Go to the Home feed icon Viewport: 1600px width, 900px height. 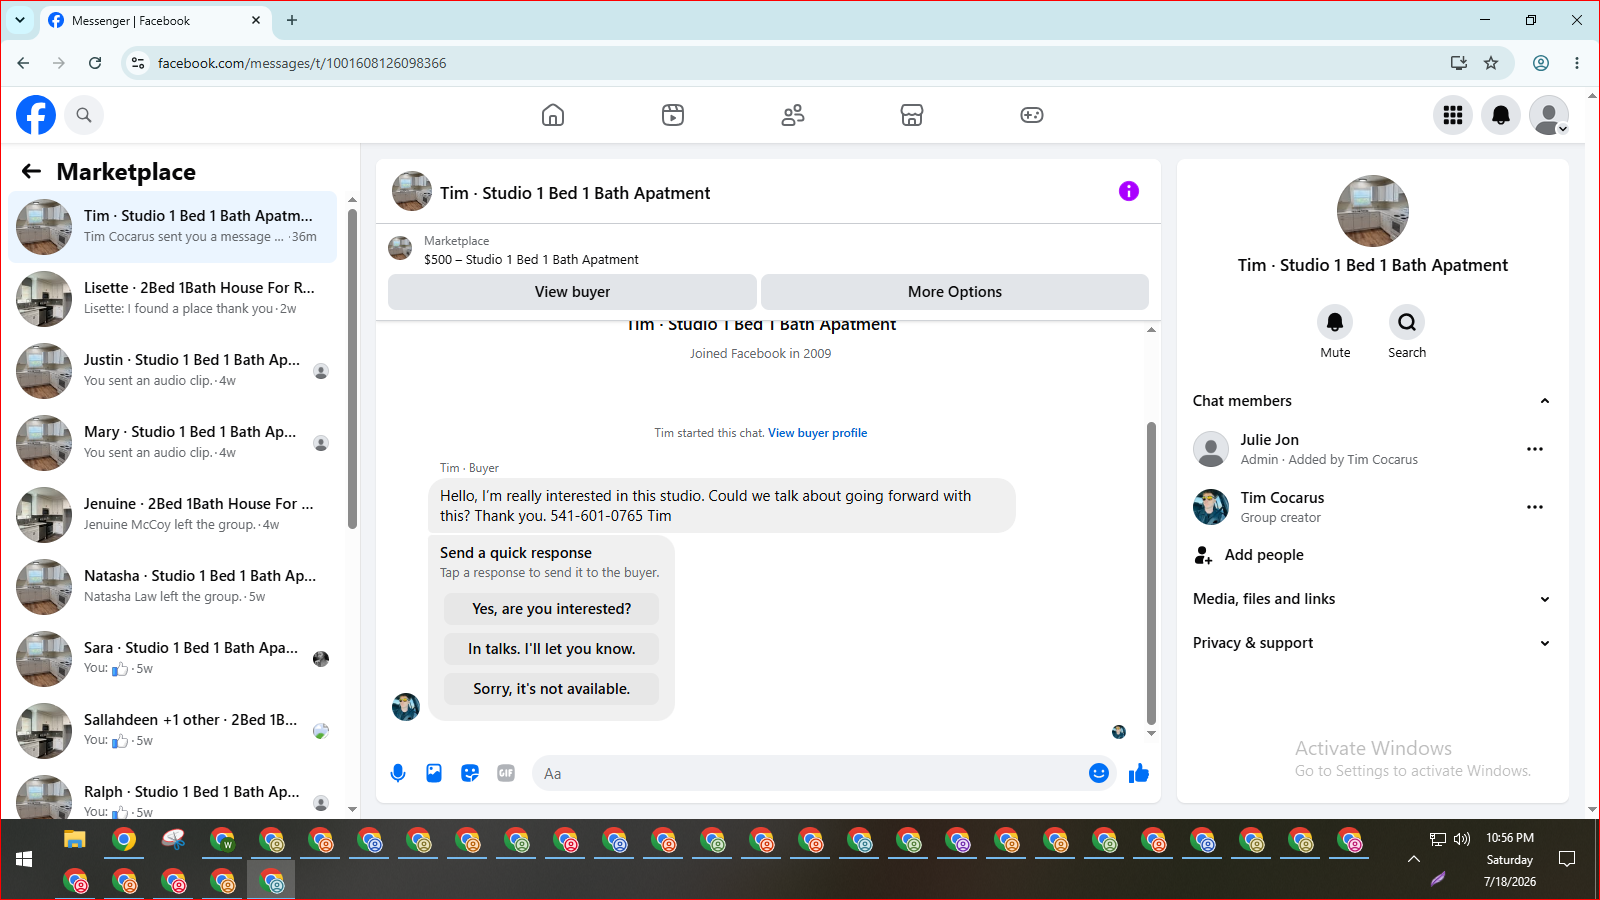tap(553, 115)
